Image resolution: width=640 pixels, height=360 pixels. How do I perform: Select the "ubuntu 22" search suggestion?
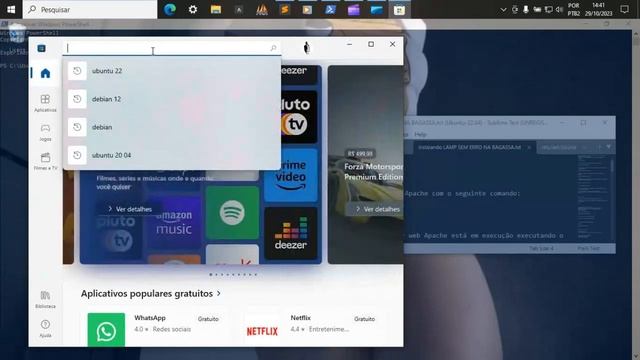(172, 71)
